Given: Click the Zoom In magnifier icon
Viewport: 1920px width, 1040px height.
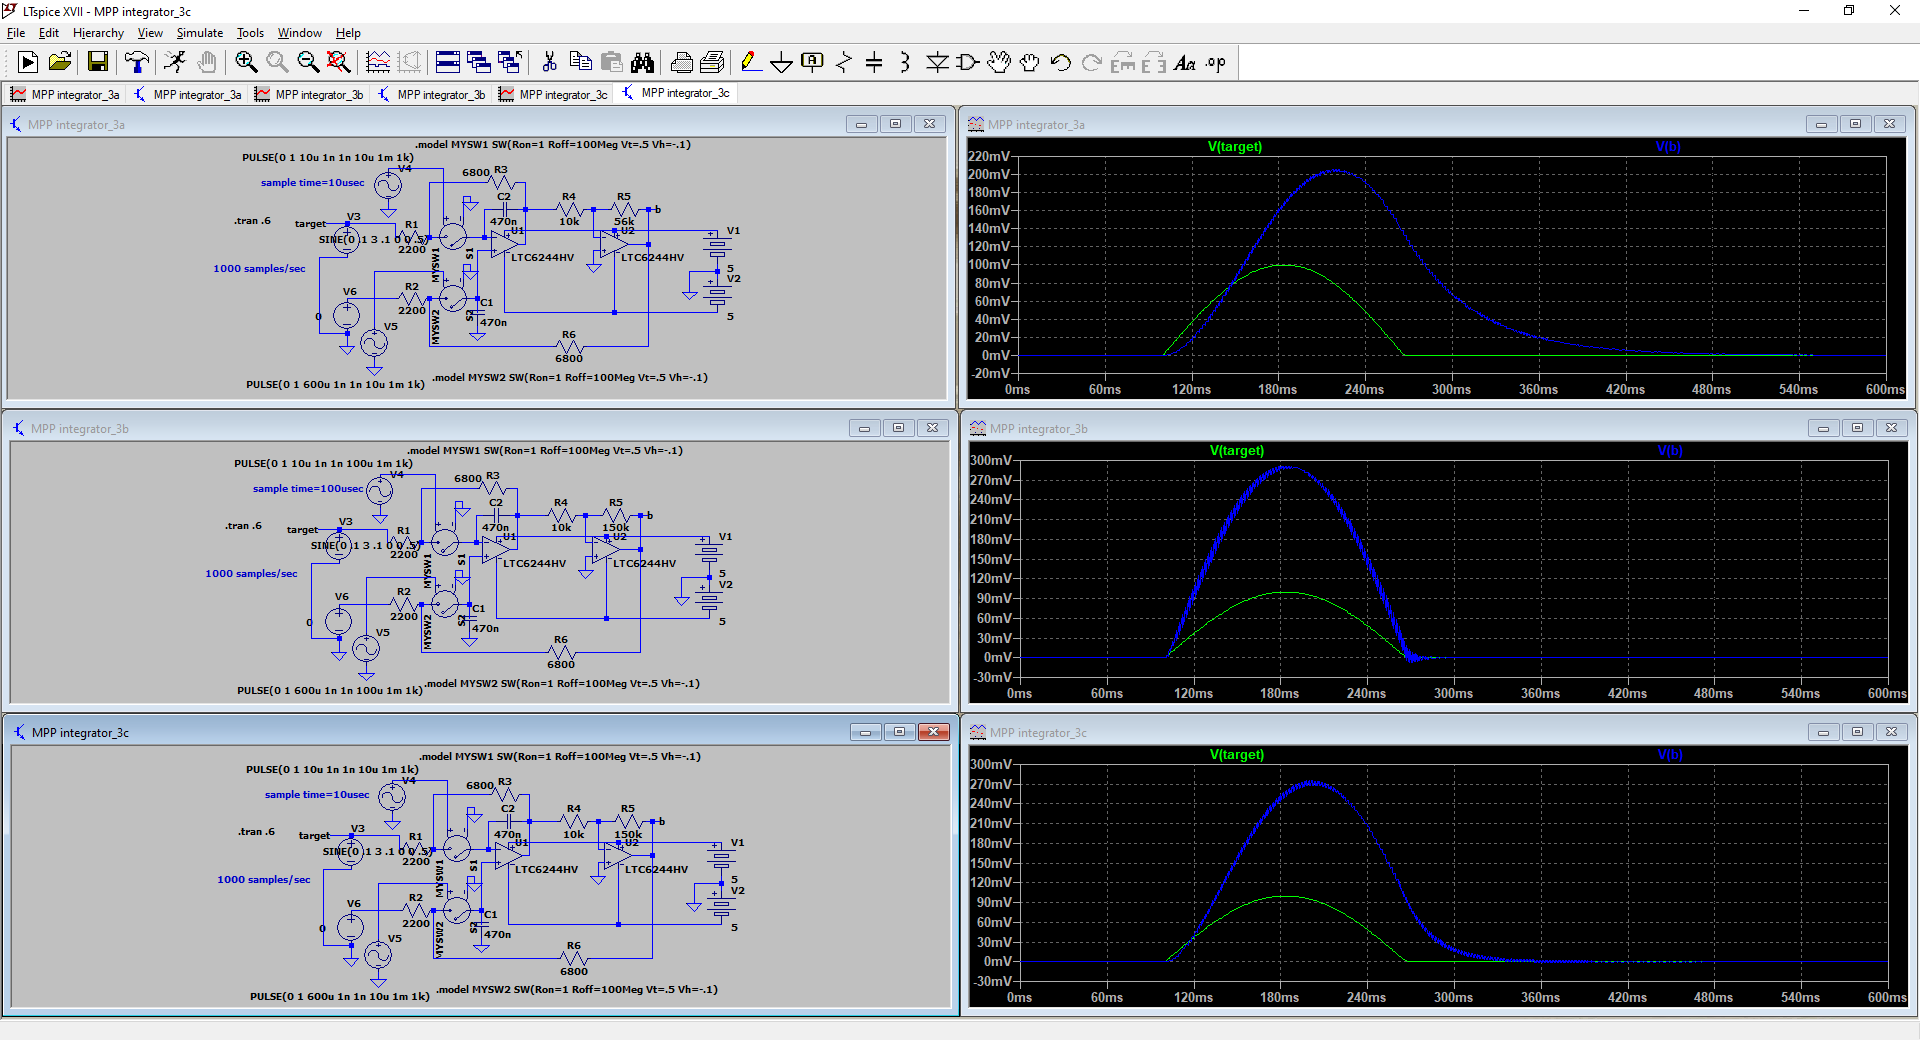Looking at the screenshot, I should [x=246, y=63].
